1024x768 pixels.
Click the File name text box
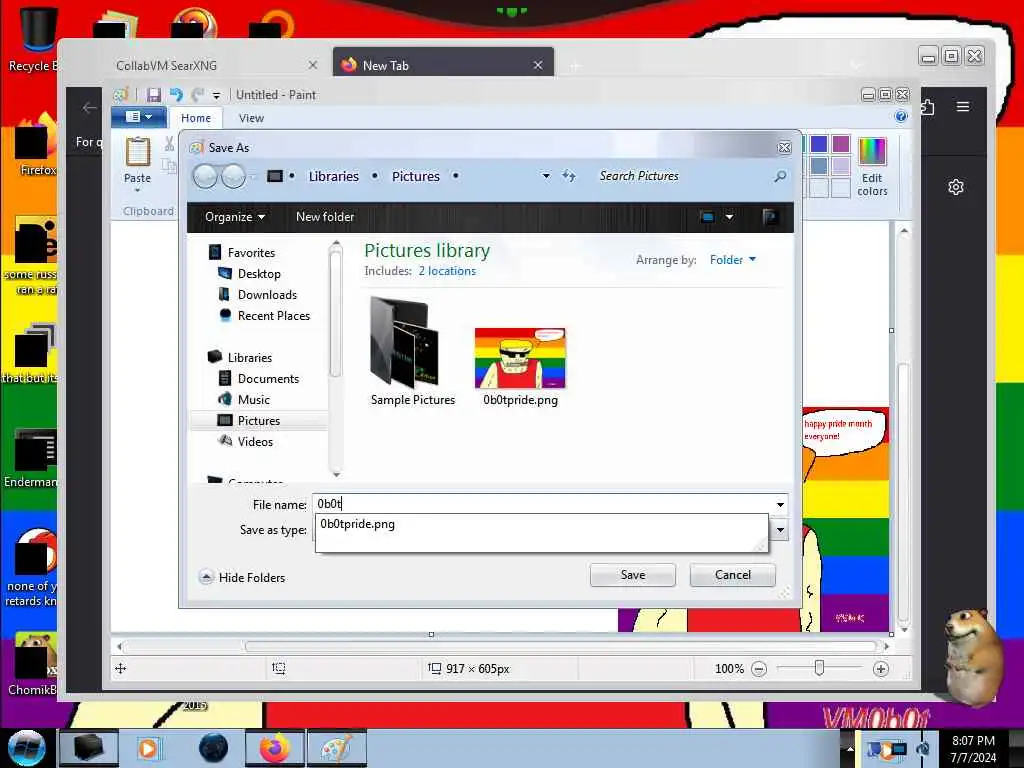[x=542, y=504]
